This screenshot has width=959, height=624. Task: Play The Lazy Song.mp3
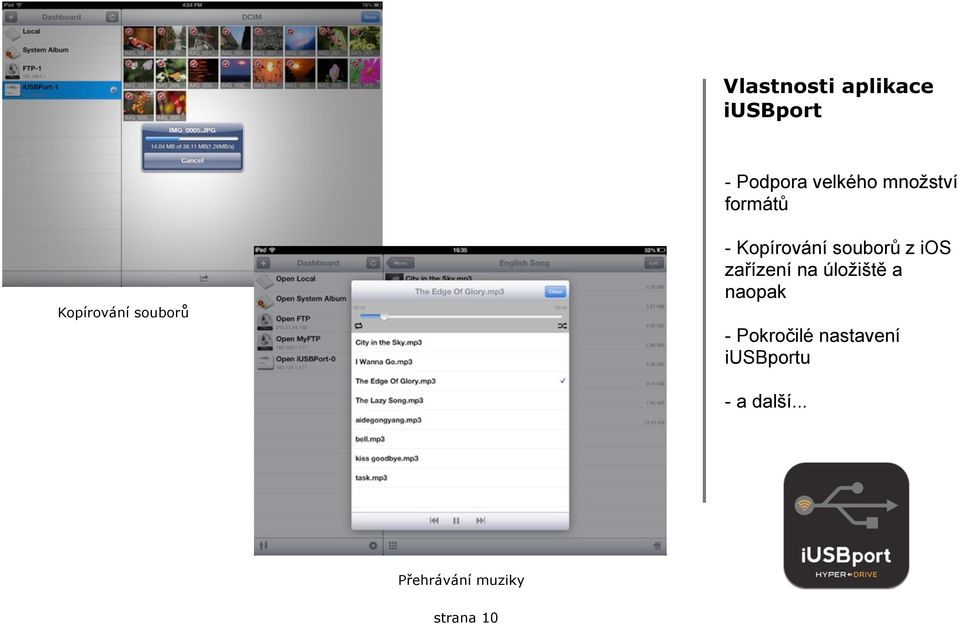[x=460, y=401]
